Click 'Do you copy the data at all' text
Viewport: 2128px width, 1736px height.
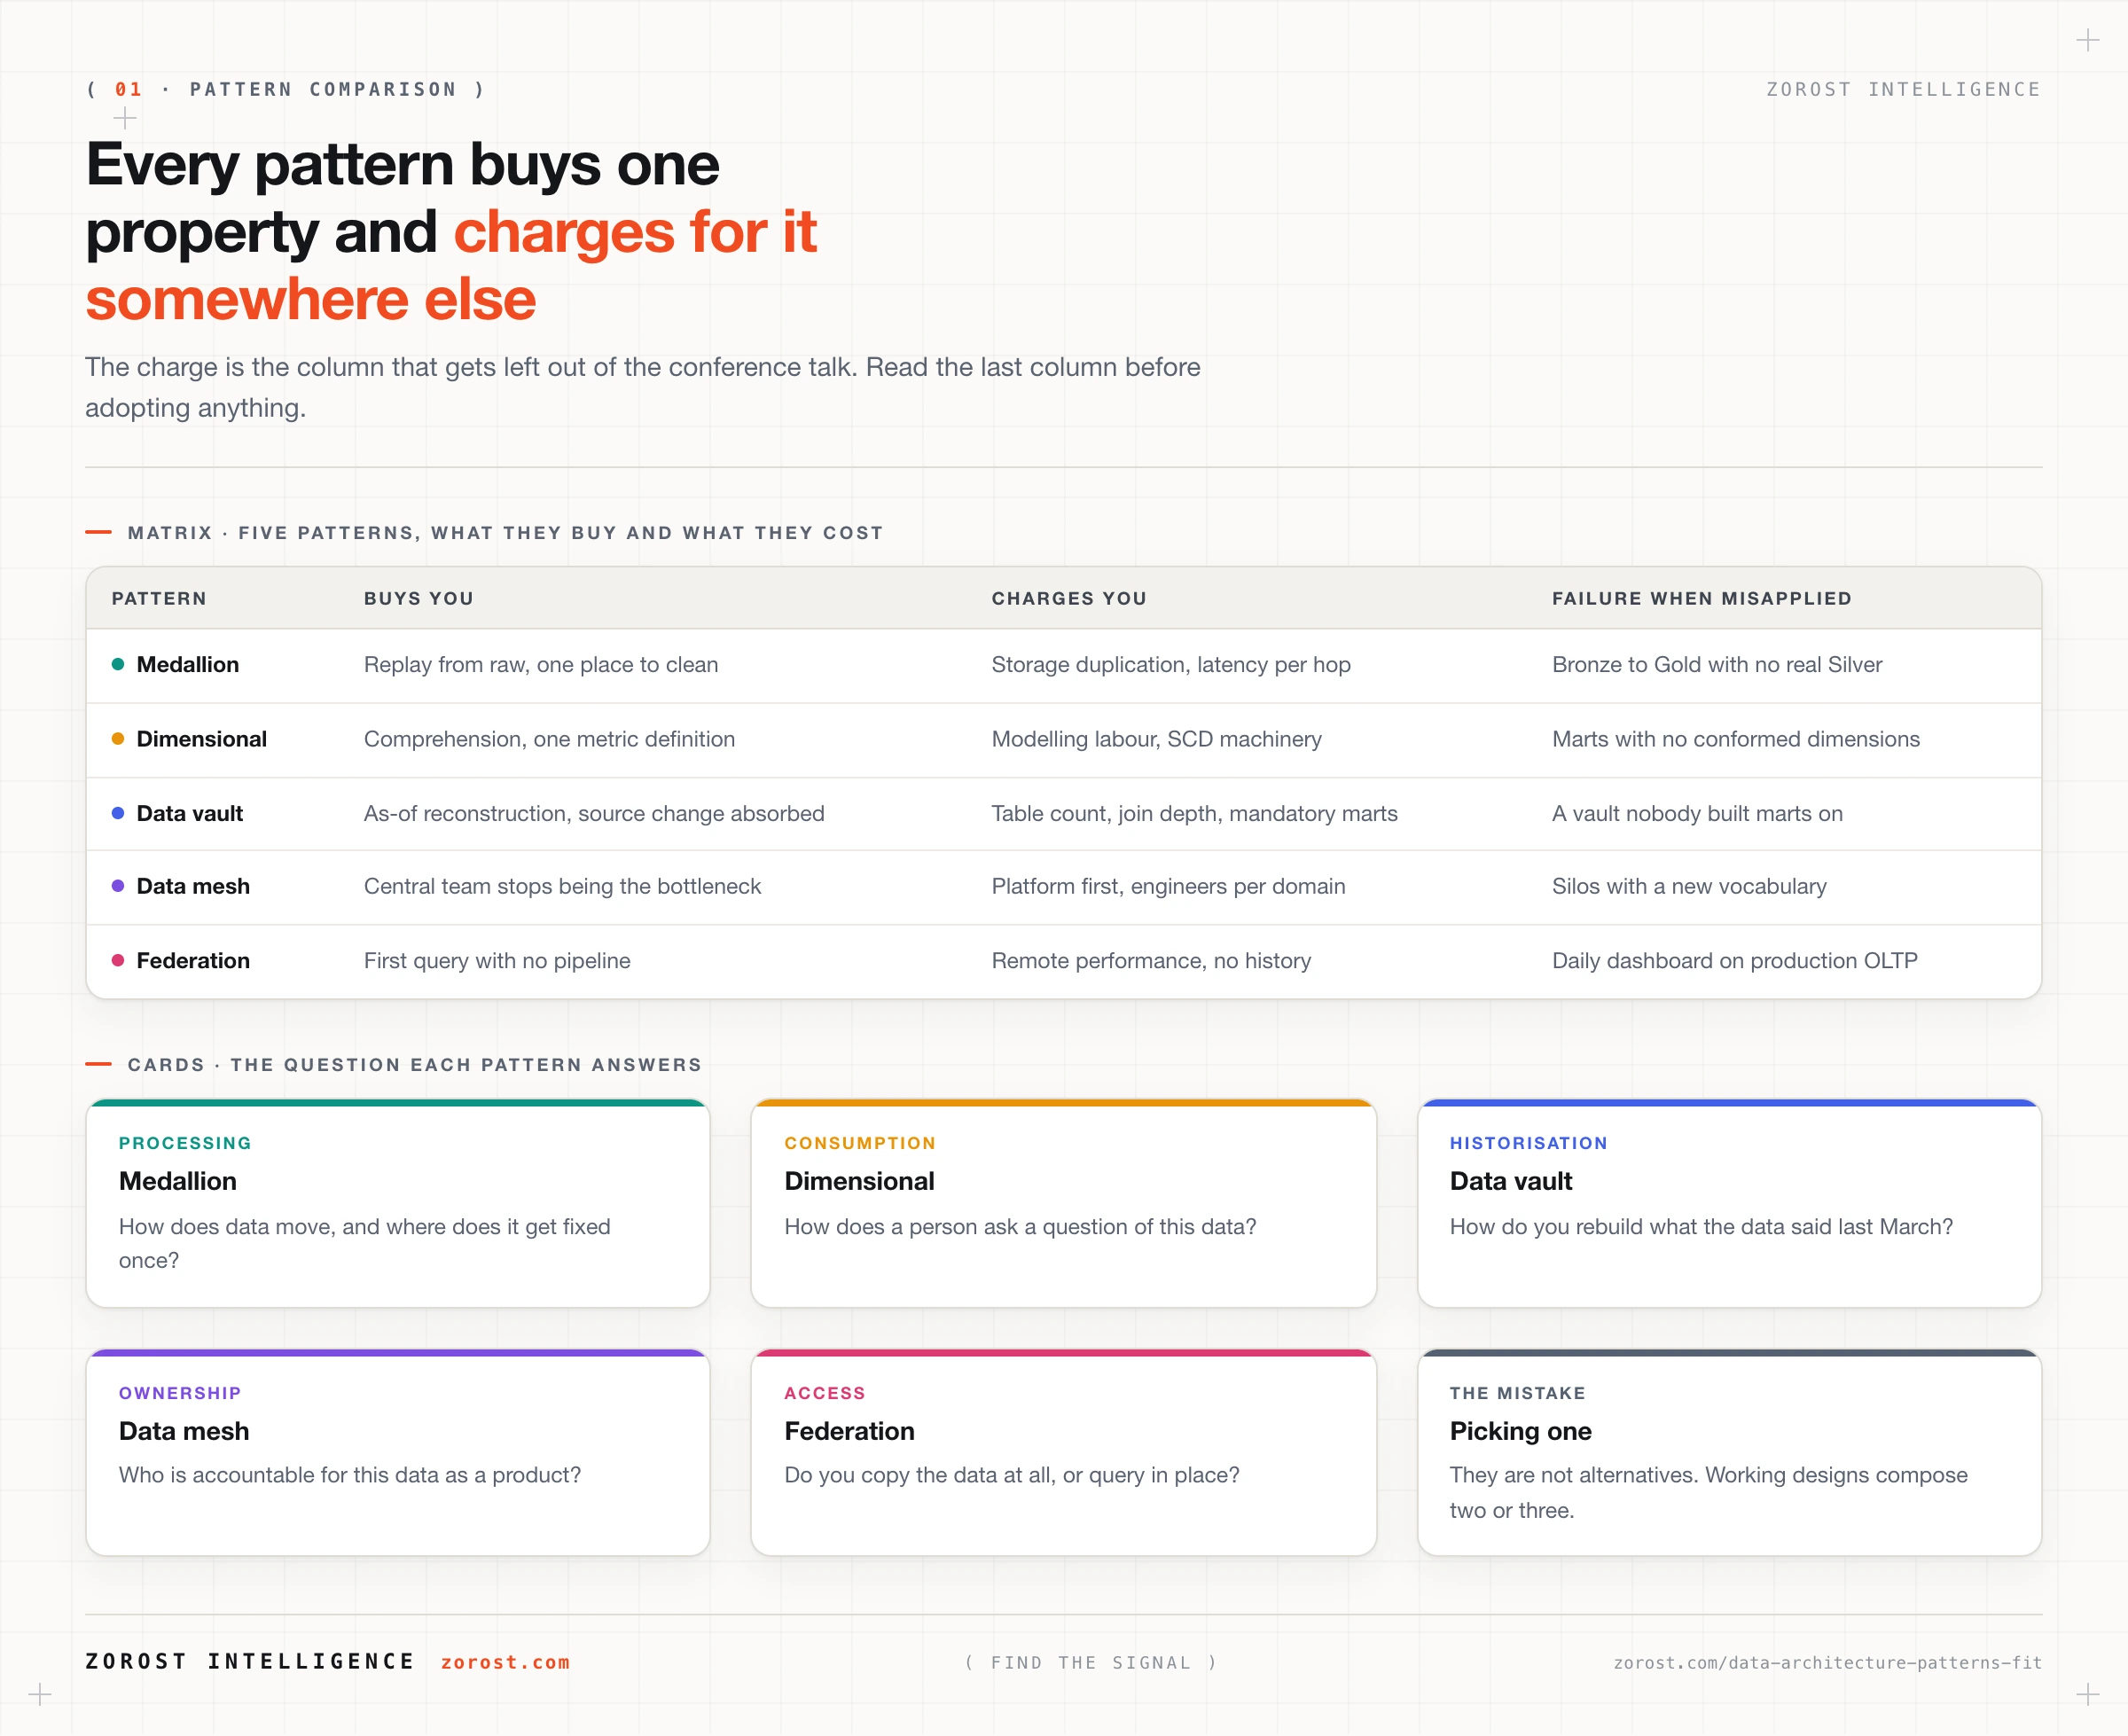pos(1011,1475)
